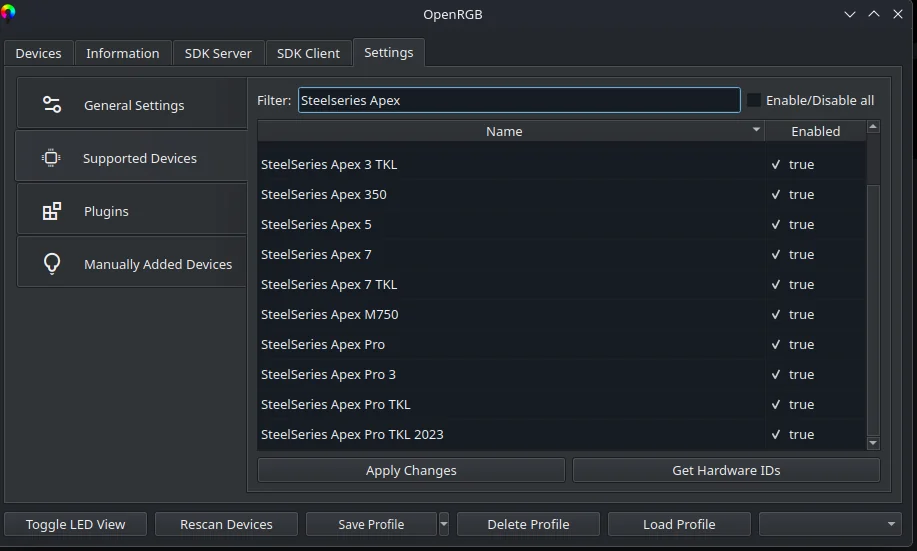Switch to the Devices tab
This screenshot has height=551, width=917.
coord(38,53)
